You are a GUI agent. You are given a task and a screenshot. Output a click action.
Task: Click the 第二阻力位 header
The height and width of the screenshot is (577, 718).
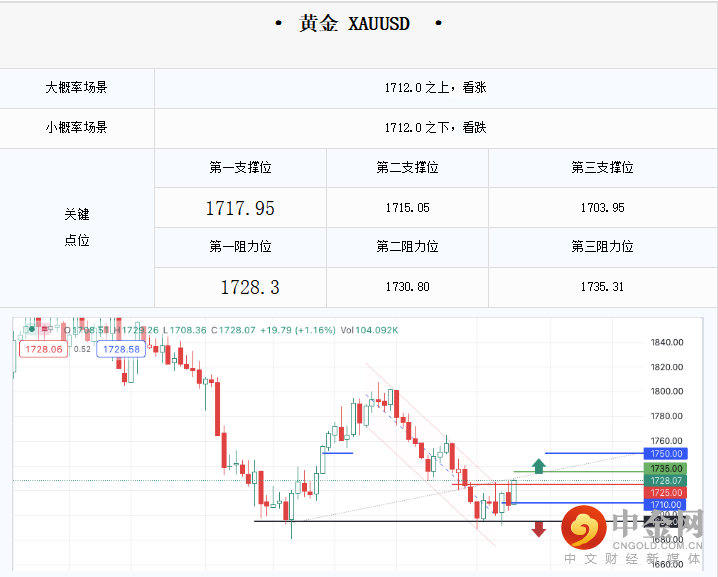click(x=408, y=247)
